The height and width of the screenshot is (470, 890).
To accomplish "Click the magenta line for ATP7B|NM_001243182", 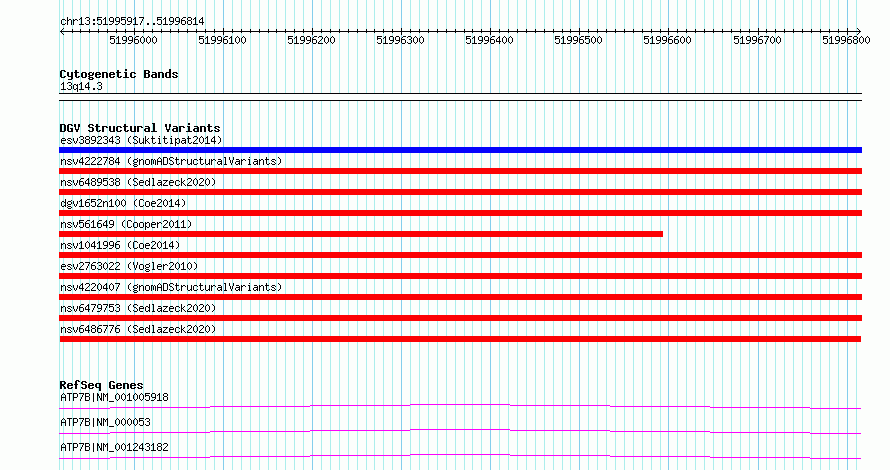I will tap(460, 456).
